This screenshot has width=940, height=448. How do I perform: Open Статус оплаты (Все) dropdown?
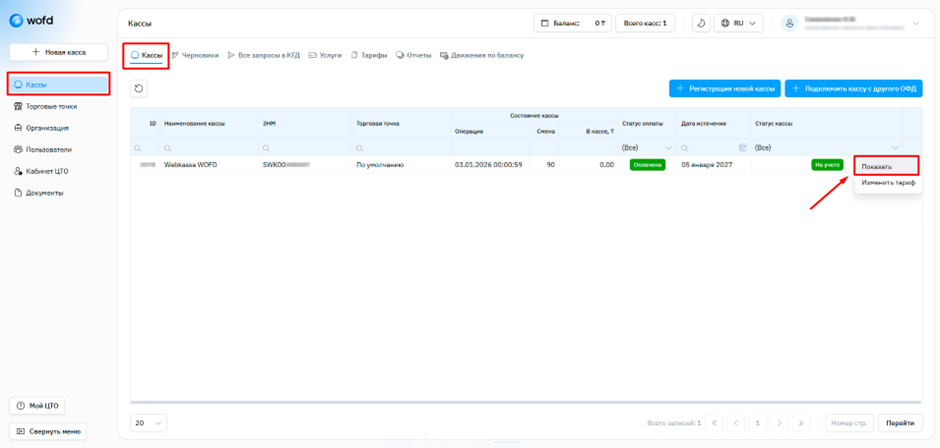[x=647, y=148]
